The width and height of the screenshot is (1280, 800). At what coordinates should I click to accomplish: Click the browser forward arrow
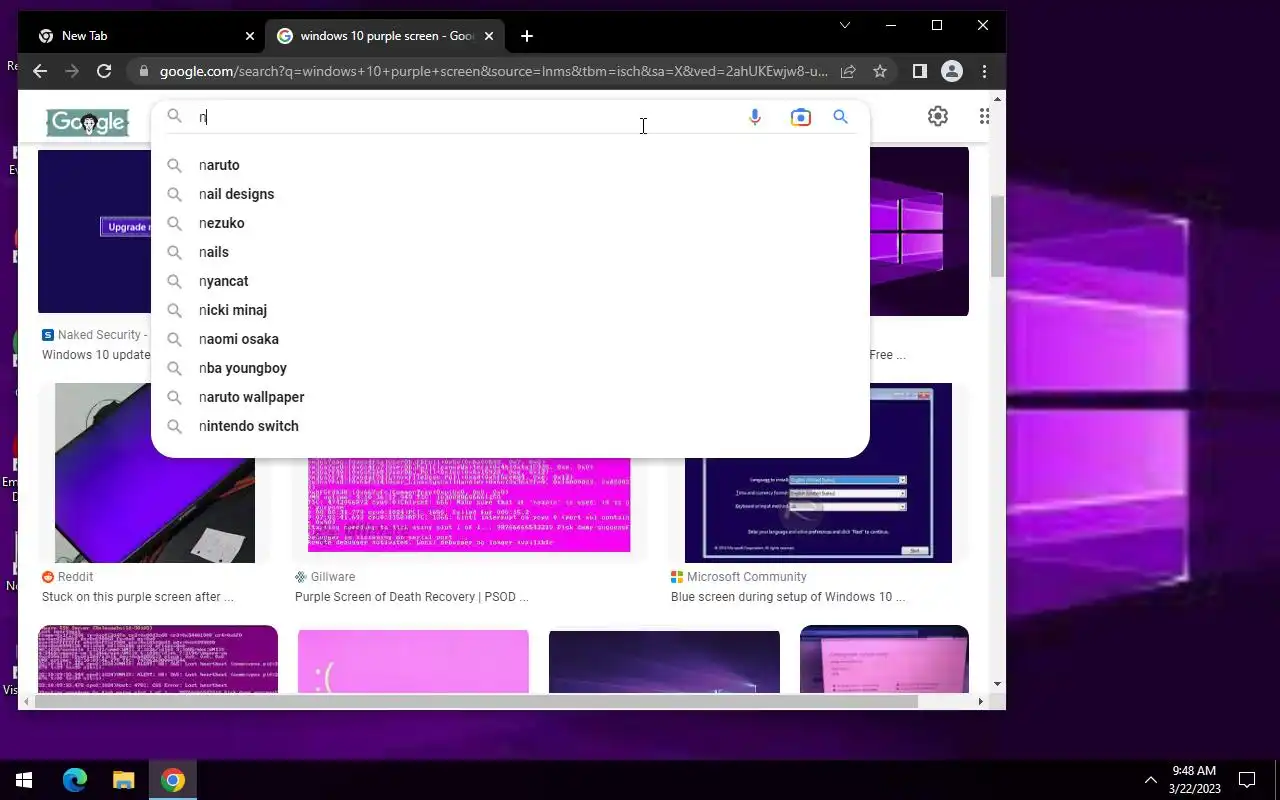click(x=72, y=71)
